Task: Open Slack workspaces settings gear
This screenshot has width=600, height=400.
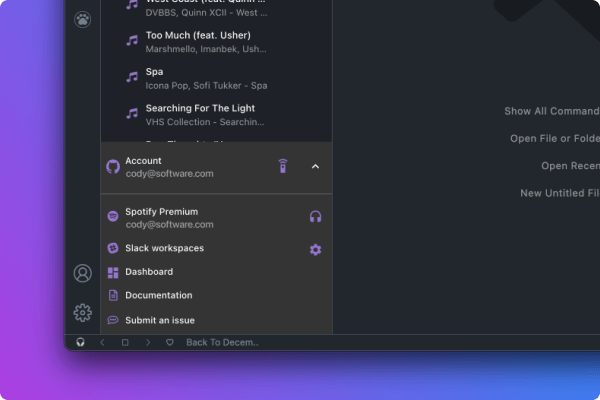Action: tap(315, 250)
